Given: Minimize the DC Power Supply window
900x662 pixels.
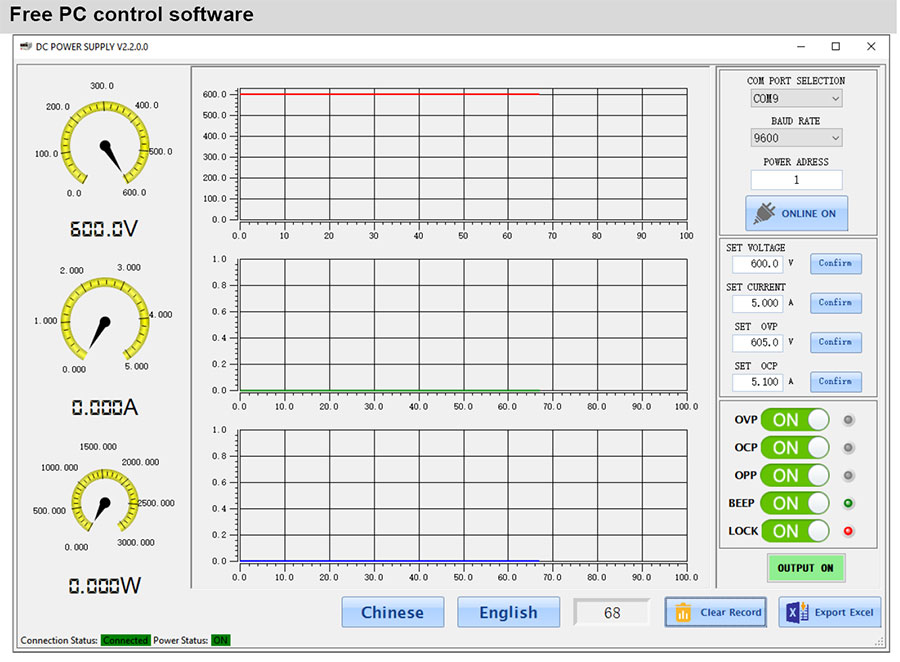Looking at the screenshot, I should coord(801,47).
